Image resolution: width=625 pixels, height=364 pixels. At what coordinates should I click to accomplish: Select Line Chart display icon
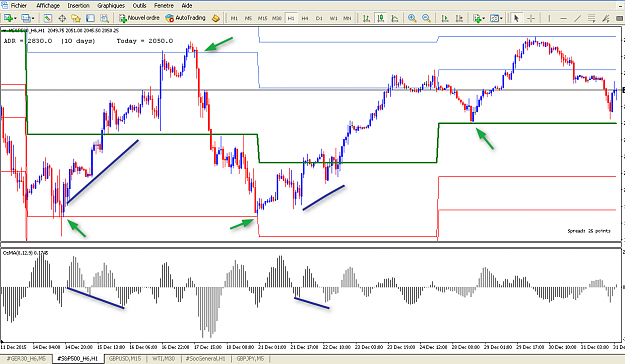pos(395,18)
